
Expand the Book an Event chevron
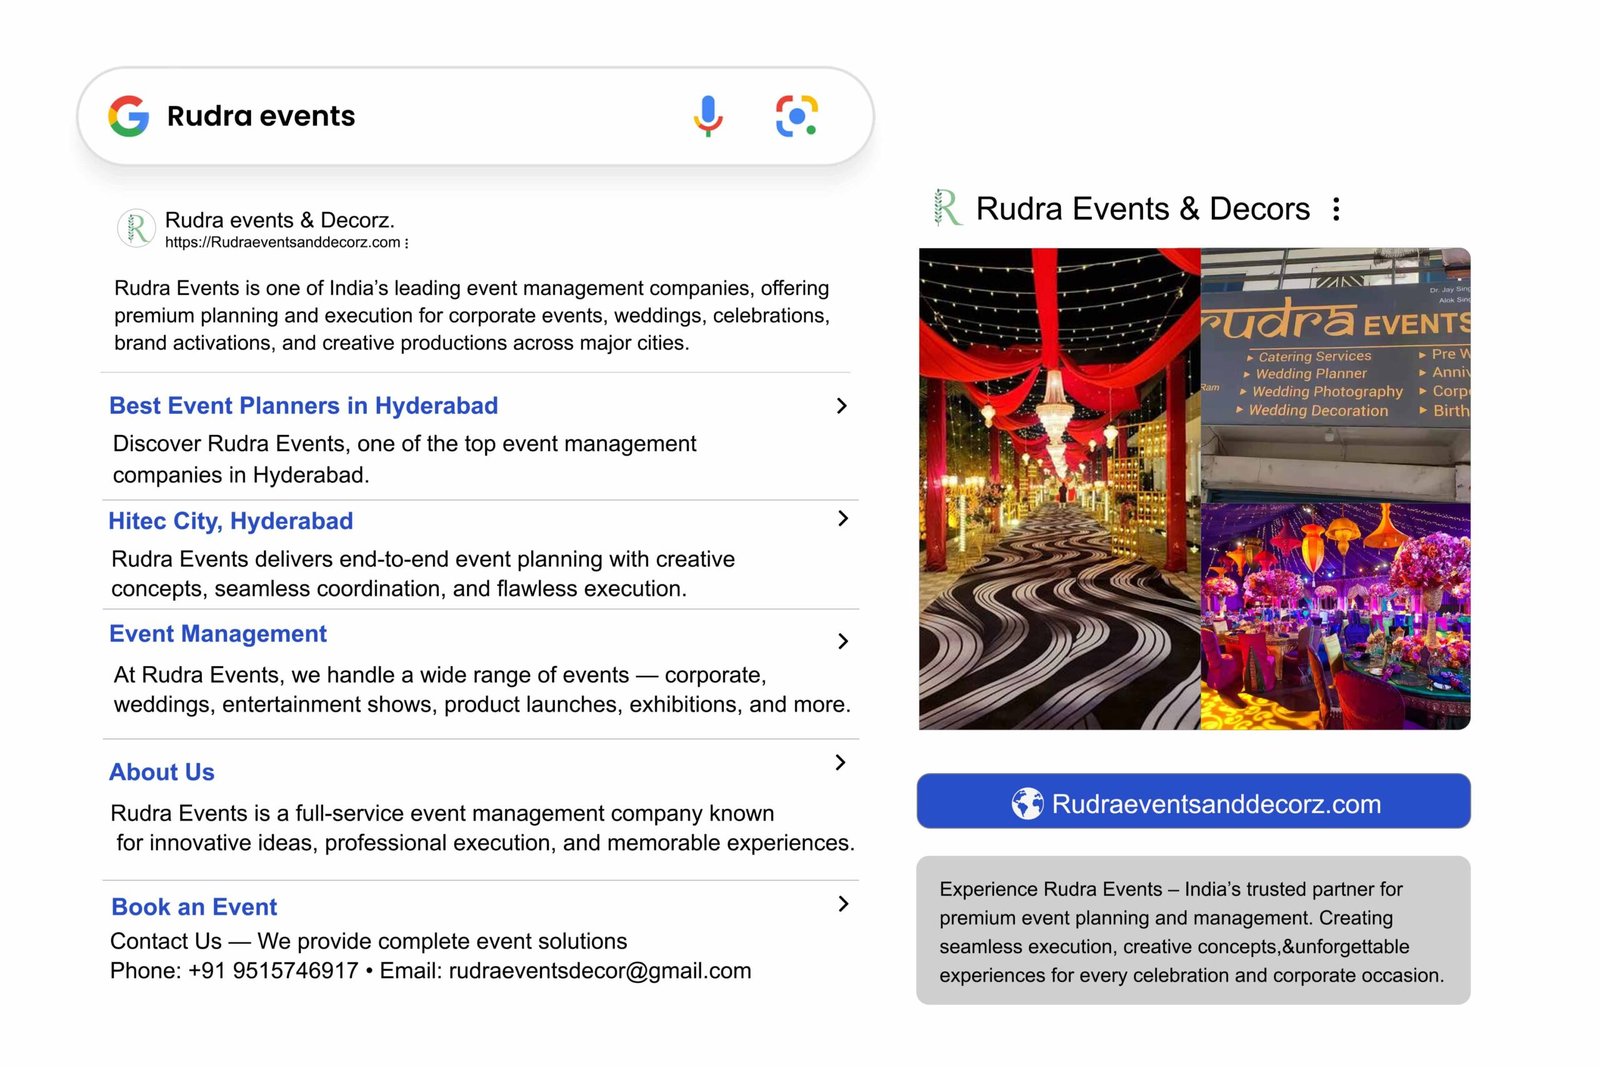pos(843,904)
